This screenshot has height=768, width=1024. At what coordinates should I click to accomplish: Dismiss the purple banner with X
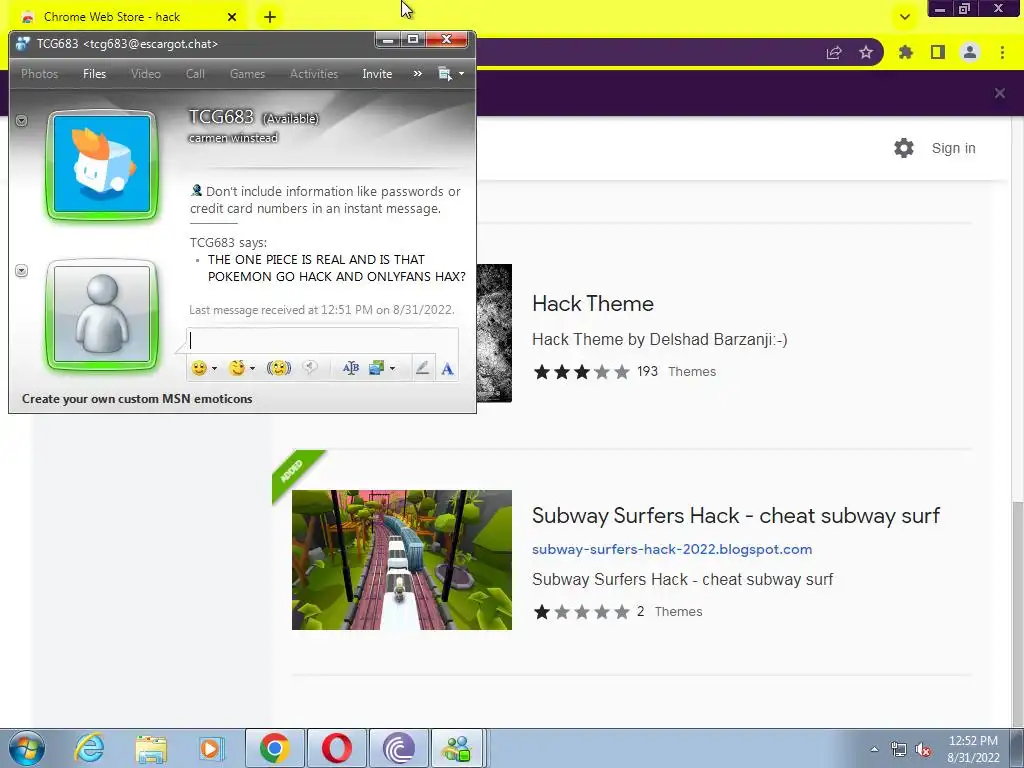tap(1000, 93)
